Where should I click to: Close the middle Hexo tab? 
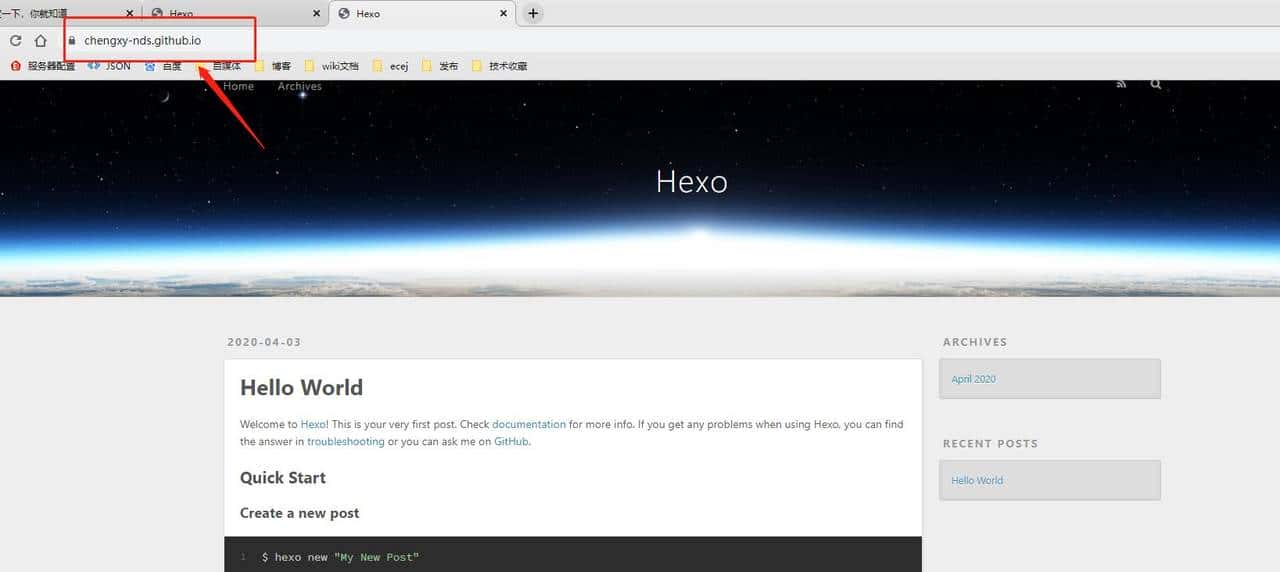318,14
